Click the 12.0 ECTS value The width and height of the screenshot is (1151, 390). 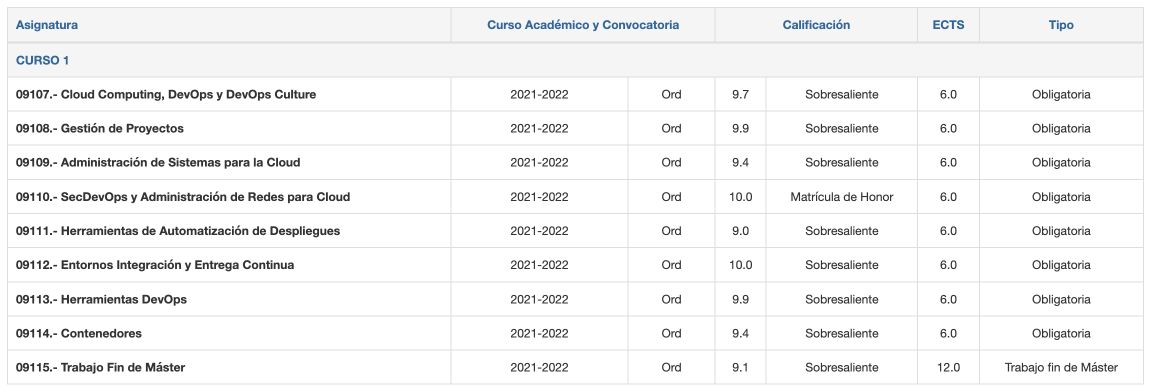pos(948,367)
